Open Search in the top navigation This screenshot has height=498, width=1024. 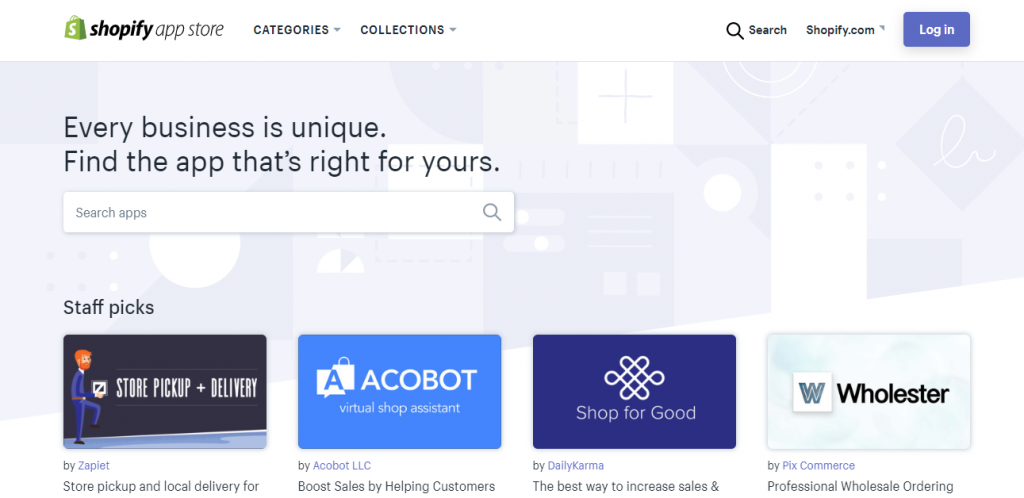767,30
